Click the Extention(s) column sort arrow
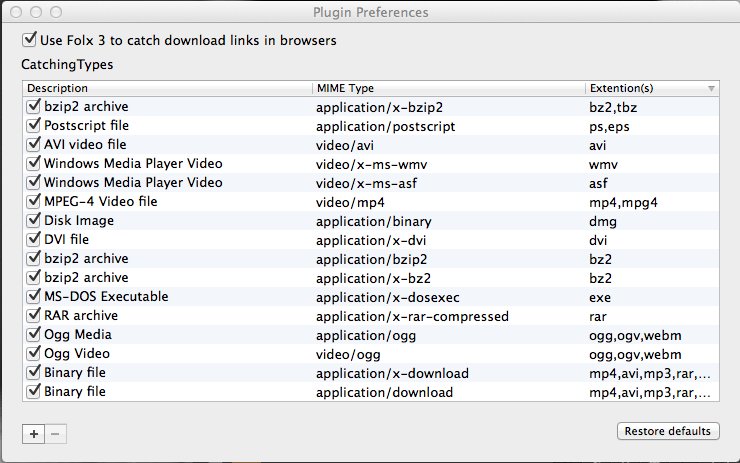740x463 pixels. tap(711, 89)
